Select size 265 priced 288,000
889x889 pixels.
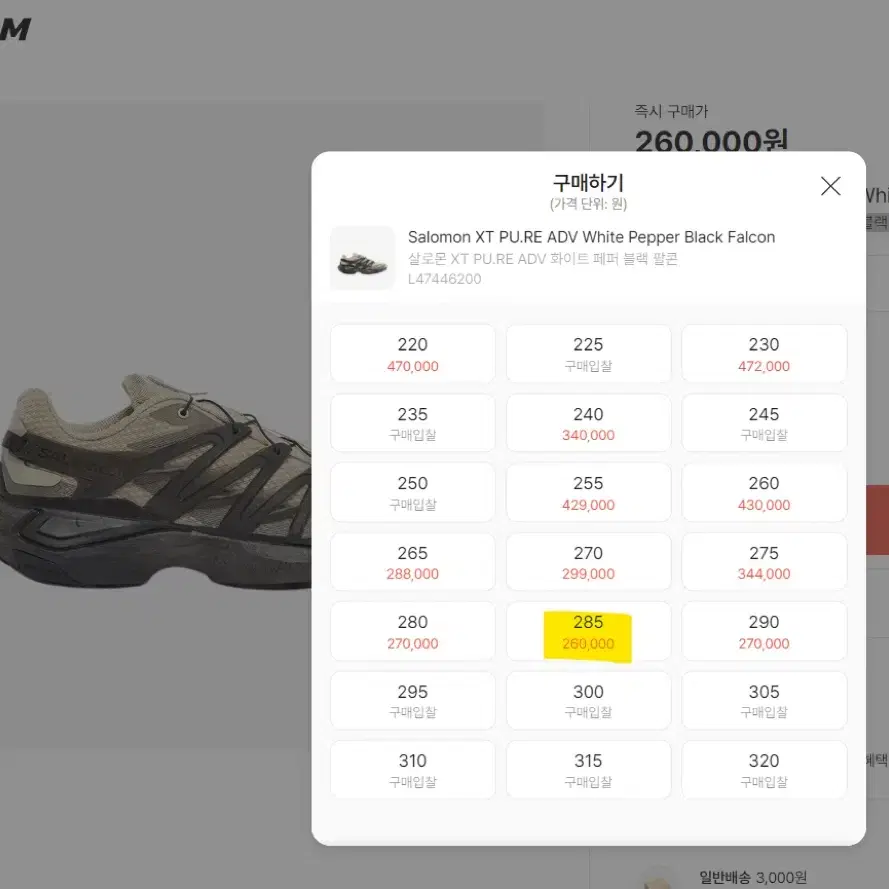click(412, 562)
